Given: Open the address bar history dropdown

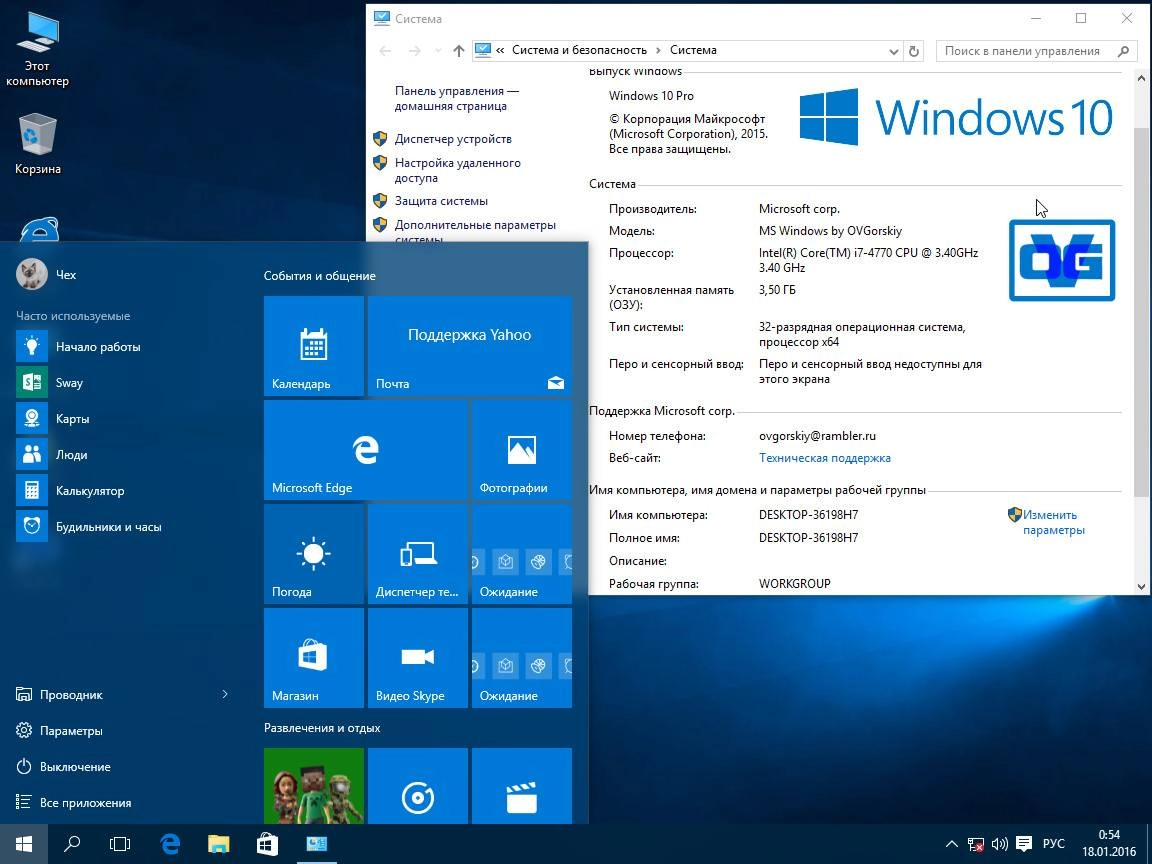Looking at the screenshot, I should [x=893, y=51].
